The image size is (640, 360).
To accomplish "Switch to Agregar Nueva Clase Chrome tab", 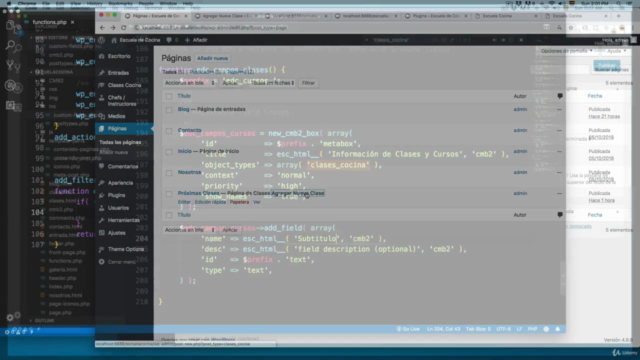I will pos(224,16).
